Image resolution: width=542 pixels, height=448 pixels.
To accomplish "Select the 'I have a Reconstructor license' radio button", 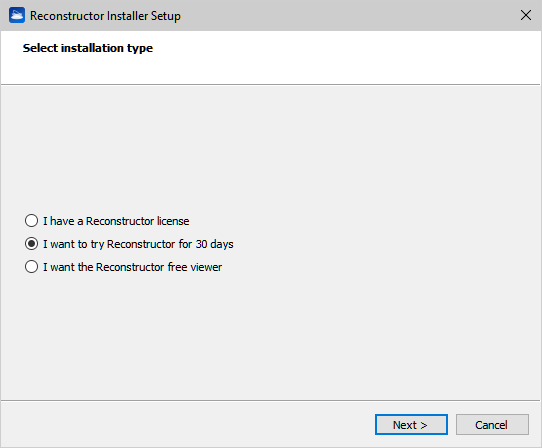I will click(31, 221).
